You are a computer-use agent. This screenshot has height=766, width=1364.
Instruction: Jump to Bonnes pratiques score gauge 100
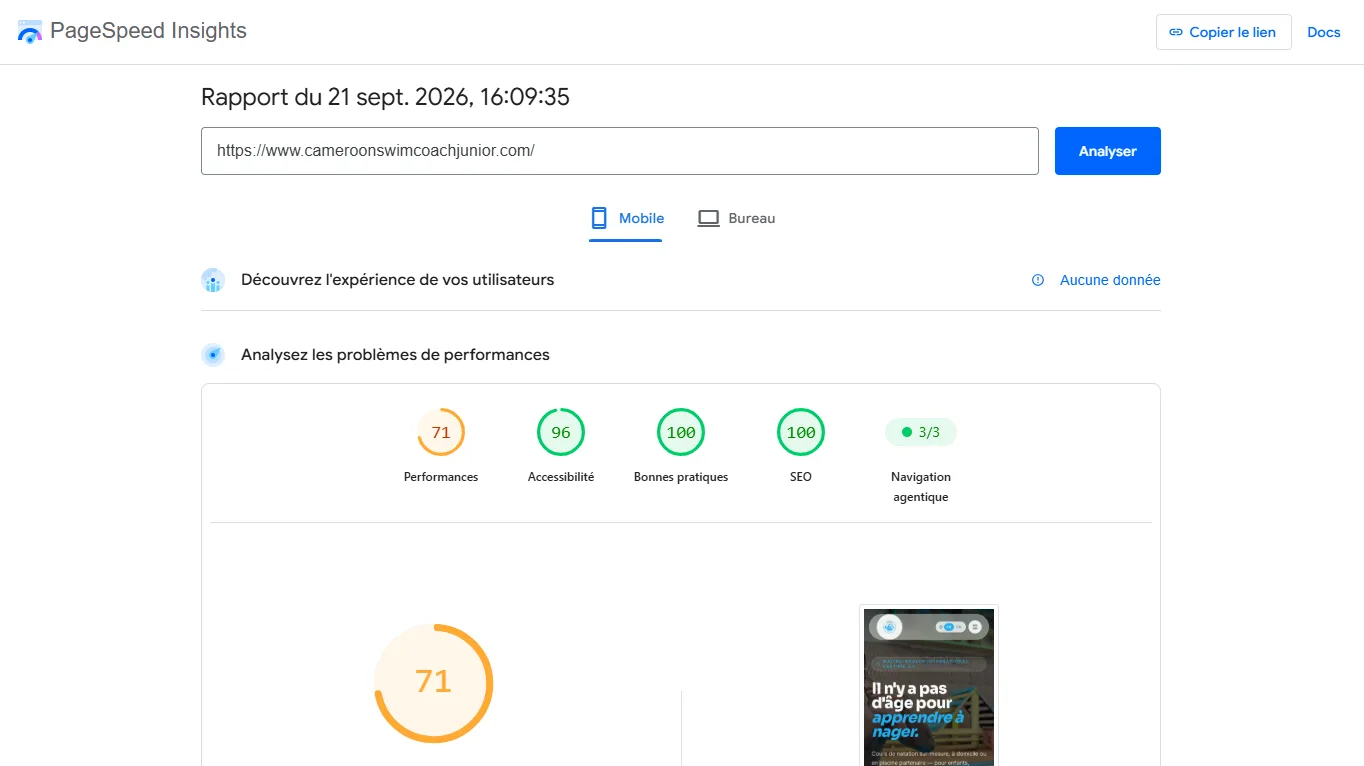tap(681, 432)
